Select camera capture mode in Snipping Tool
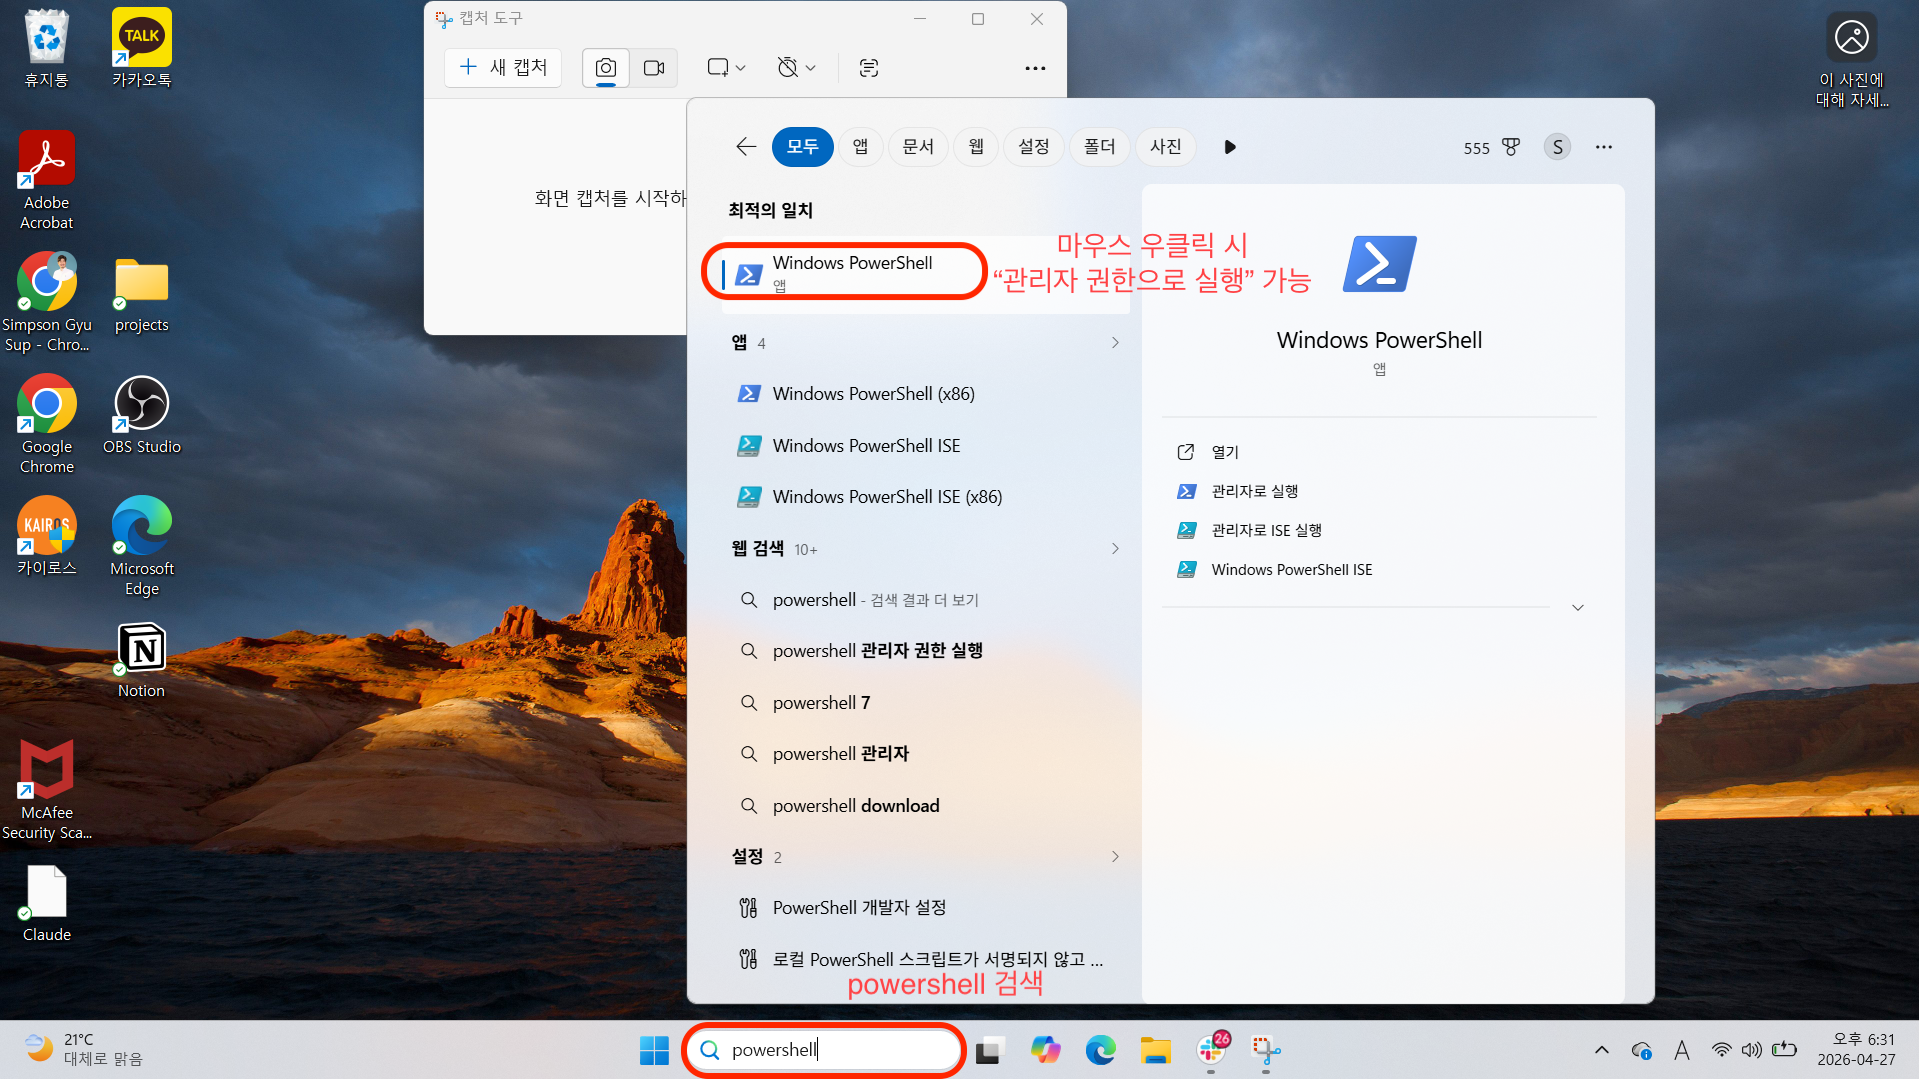 point(604,67)
